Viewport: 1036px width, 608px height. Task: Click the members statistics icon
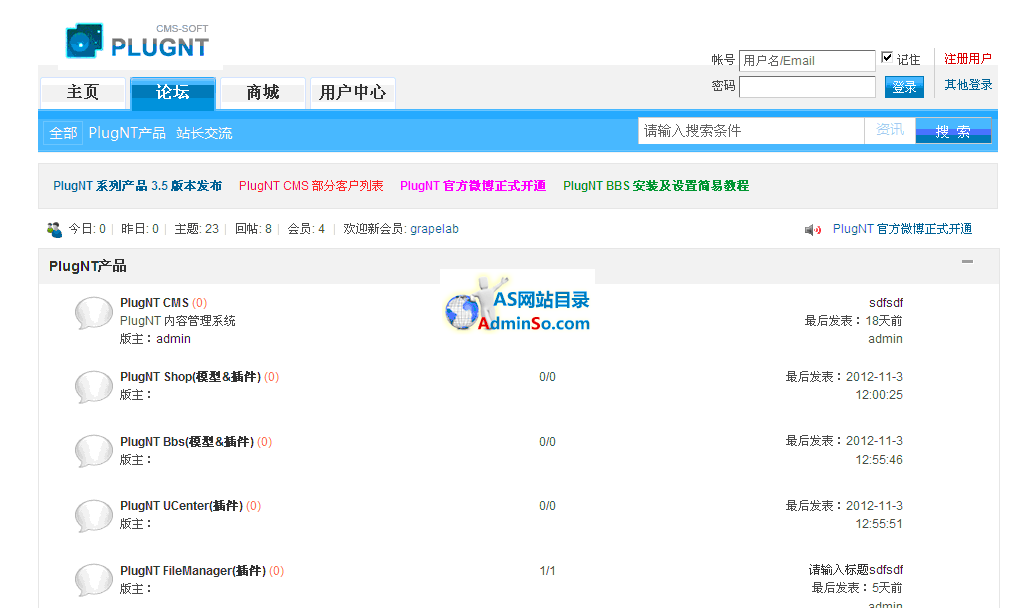pyautogui.click(x=54, y=229)
